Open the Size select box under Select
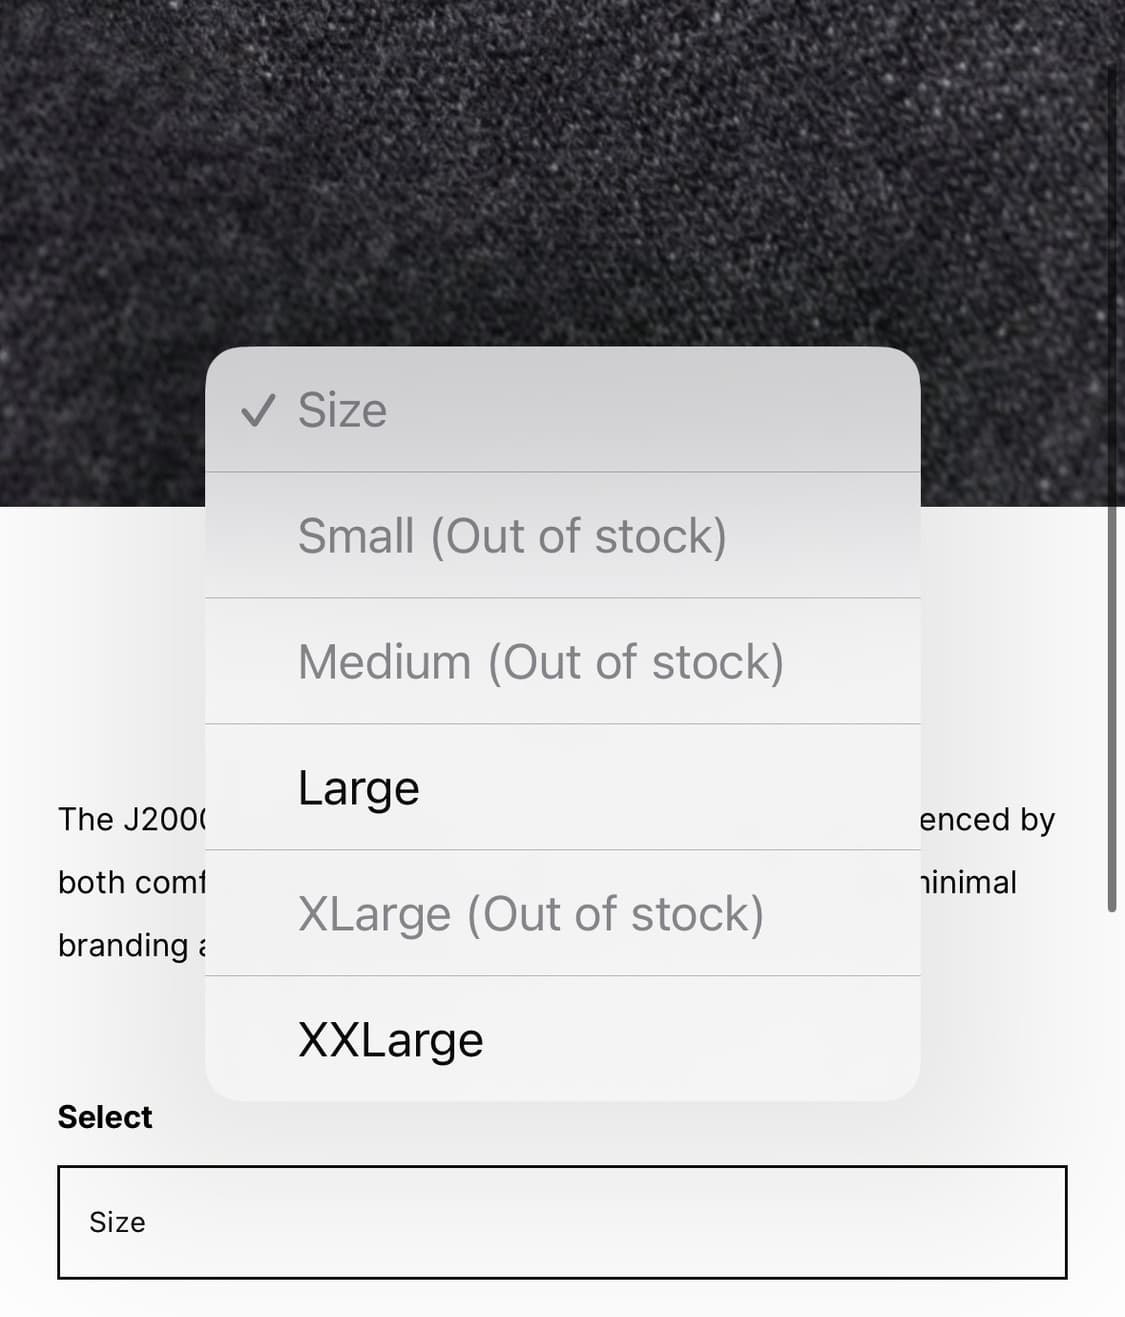Viewport: 1125px width, 1317px height. (x=562, y=1222)
